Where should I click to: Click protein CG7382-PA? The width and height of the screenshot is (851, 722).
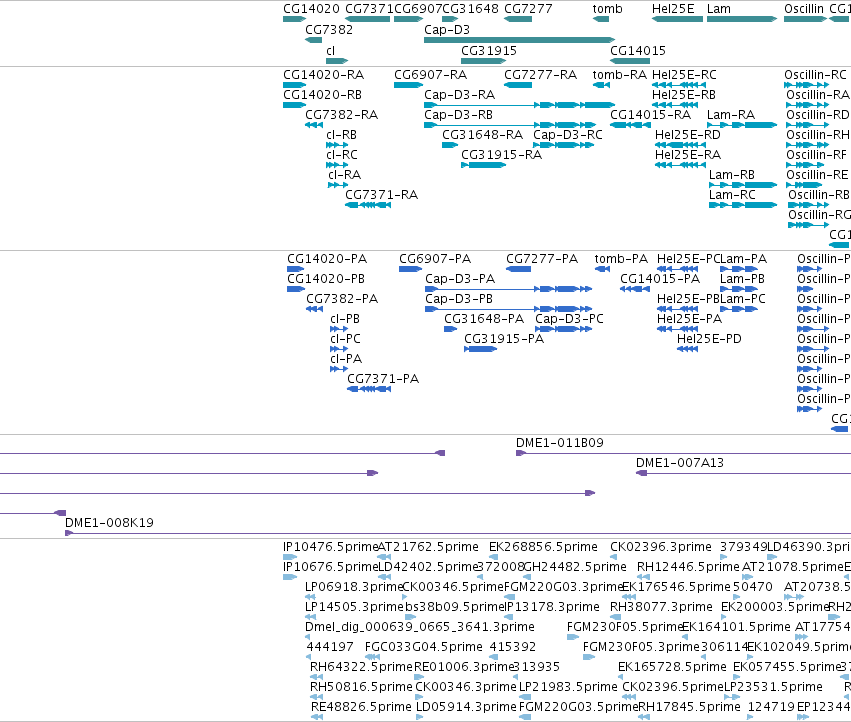click(315, 309)
